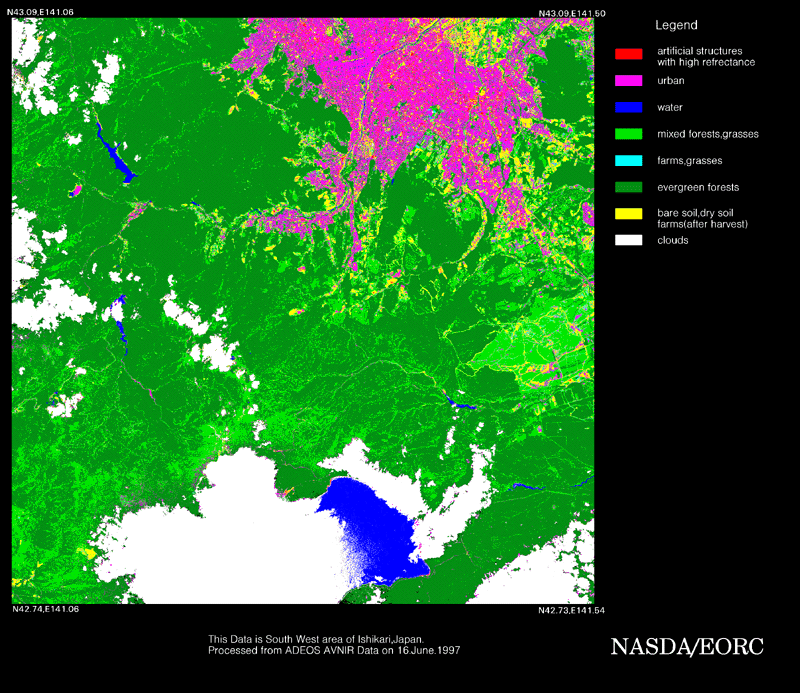Click the narrow blue reservoir in the upper-left of the map
This screenshot has width=800, height=693.
pos(115,153)
